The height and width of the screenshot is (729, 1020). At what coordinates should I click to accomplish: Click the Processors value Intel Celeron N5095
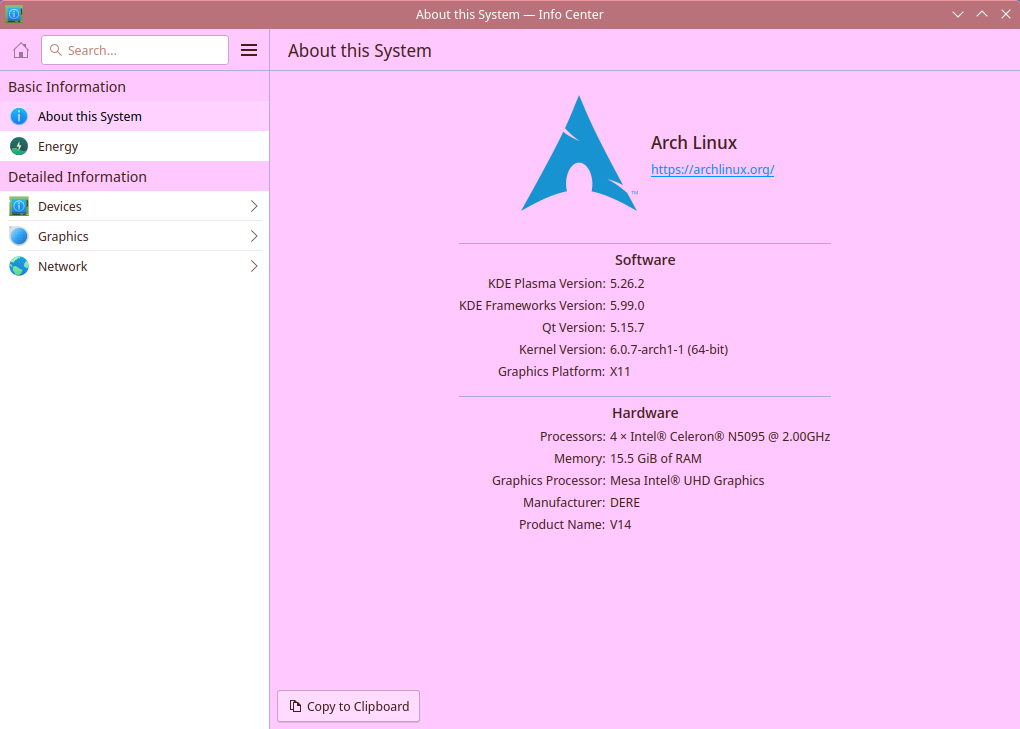coord(719,436)
